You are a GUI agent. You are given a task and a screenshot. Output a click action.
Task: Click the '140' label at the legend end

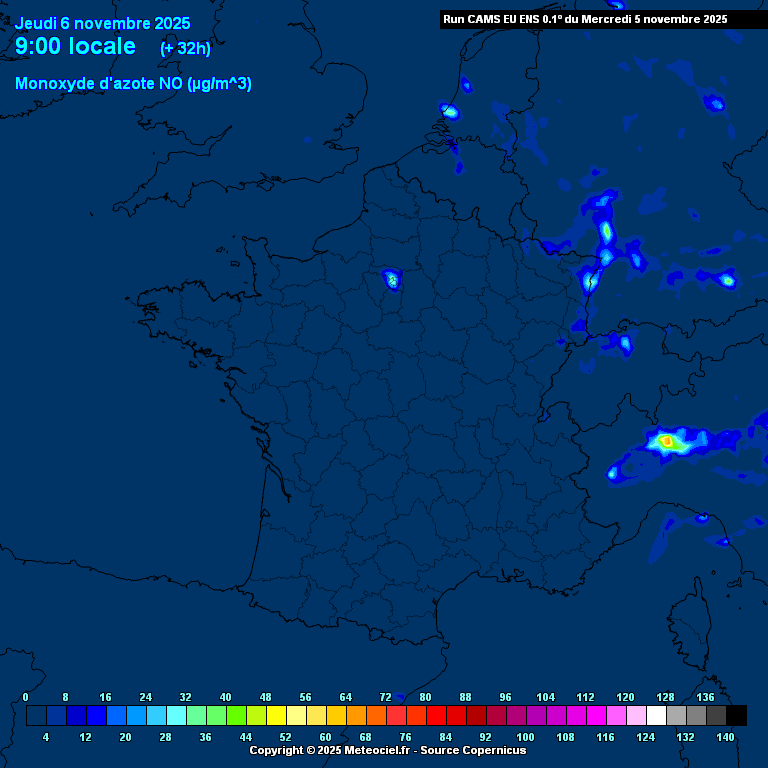[x=726, y=737]
